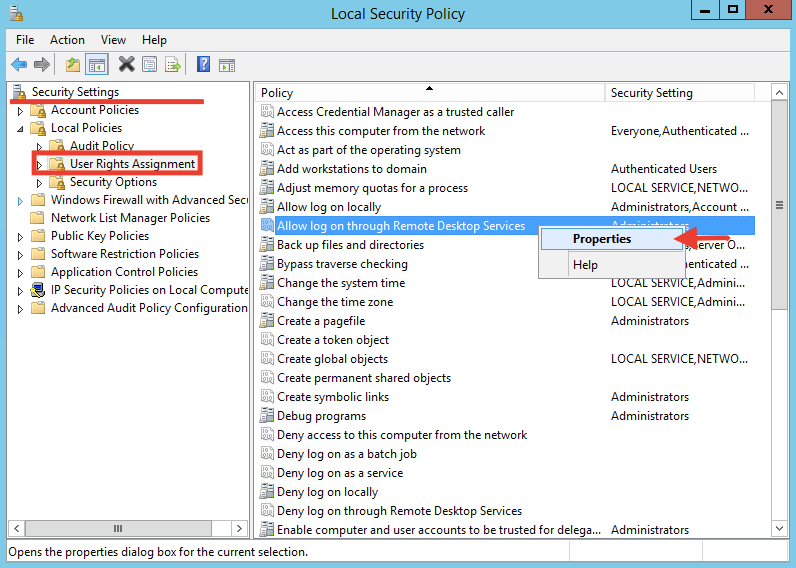Image resolution: width=796 pixels, height=568 pixels.
Task: Select Security Options in the tree
Action: point(113,182)
